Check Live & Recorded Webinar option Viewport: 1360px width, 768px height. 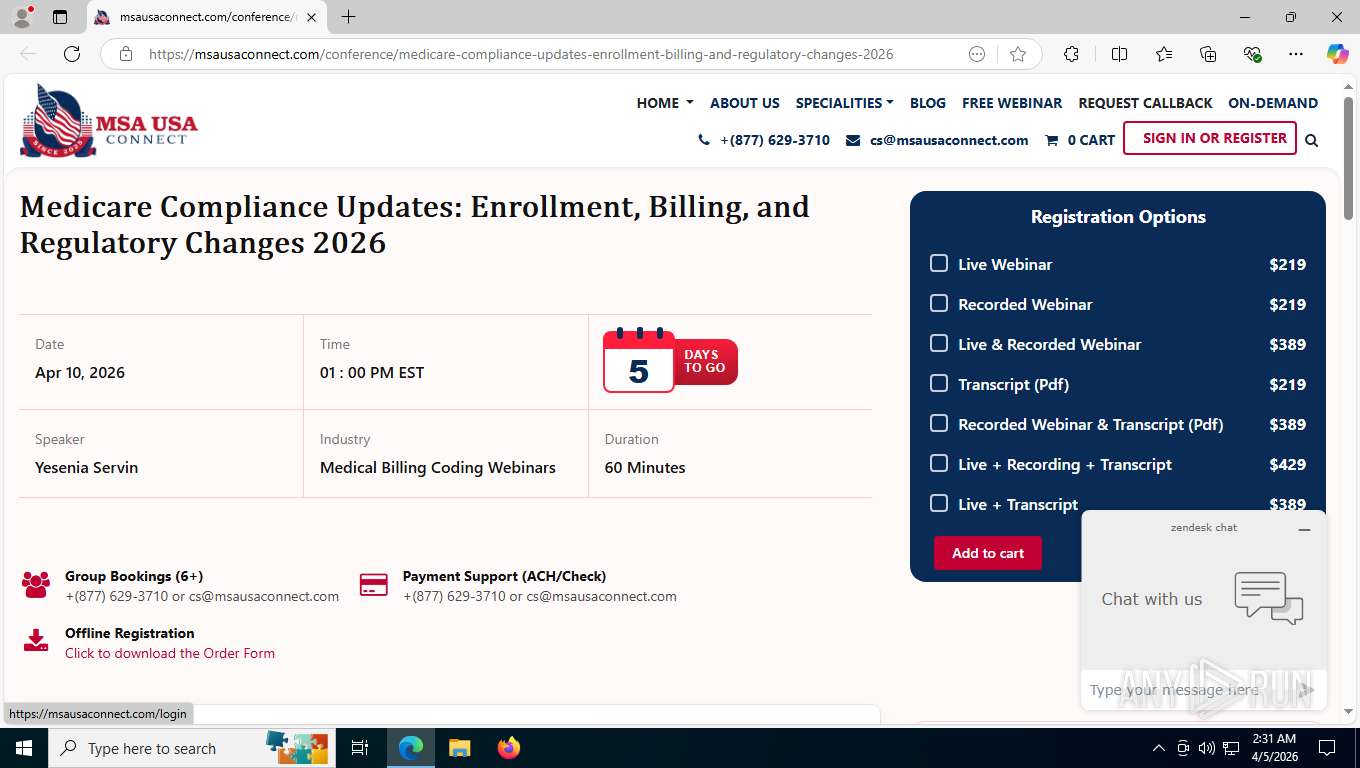click(939, 343)
